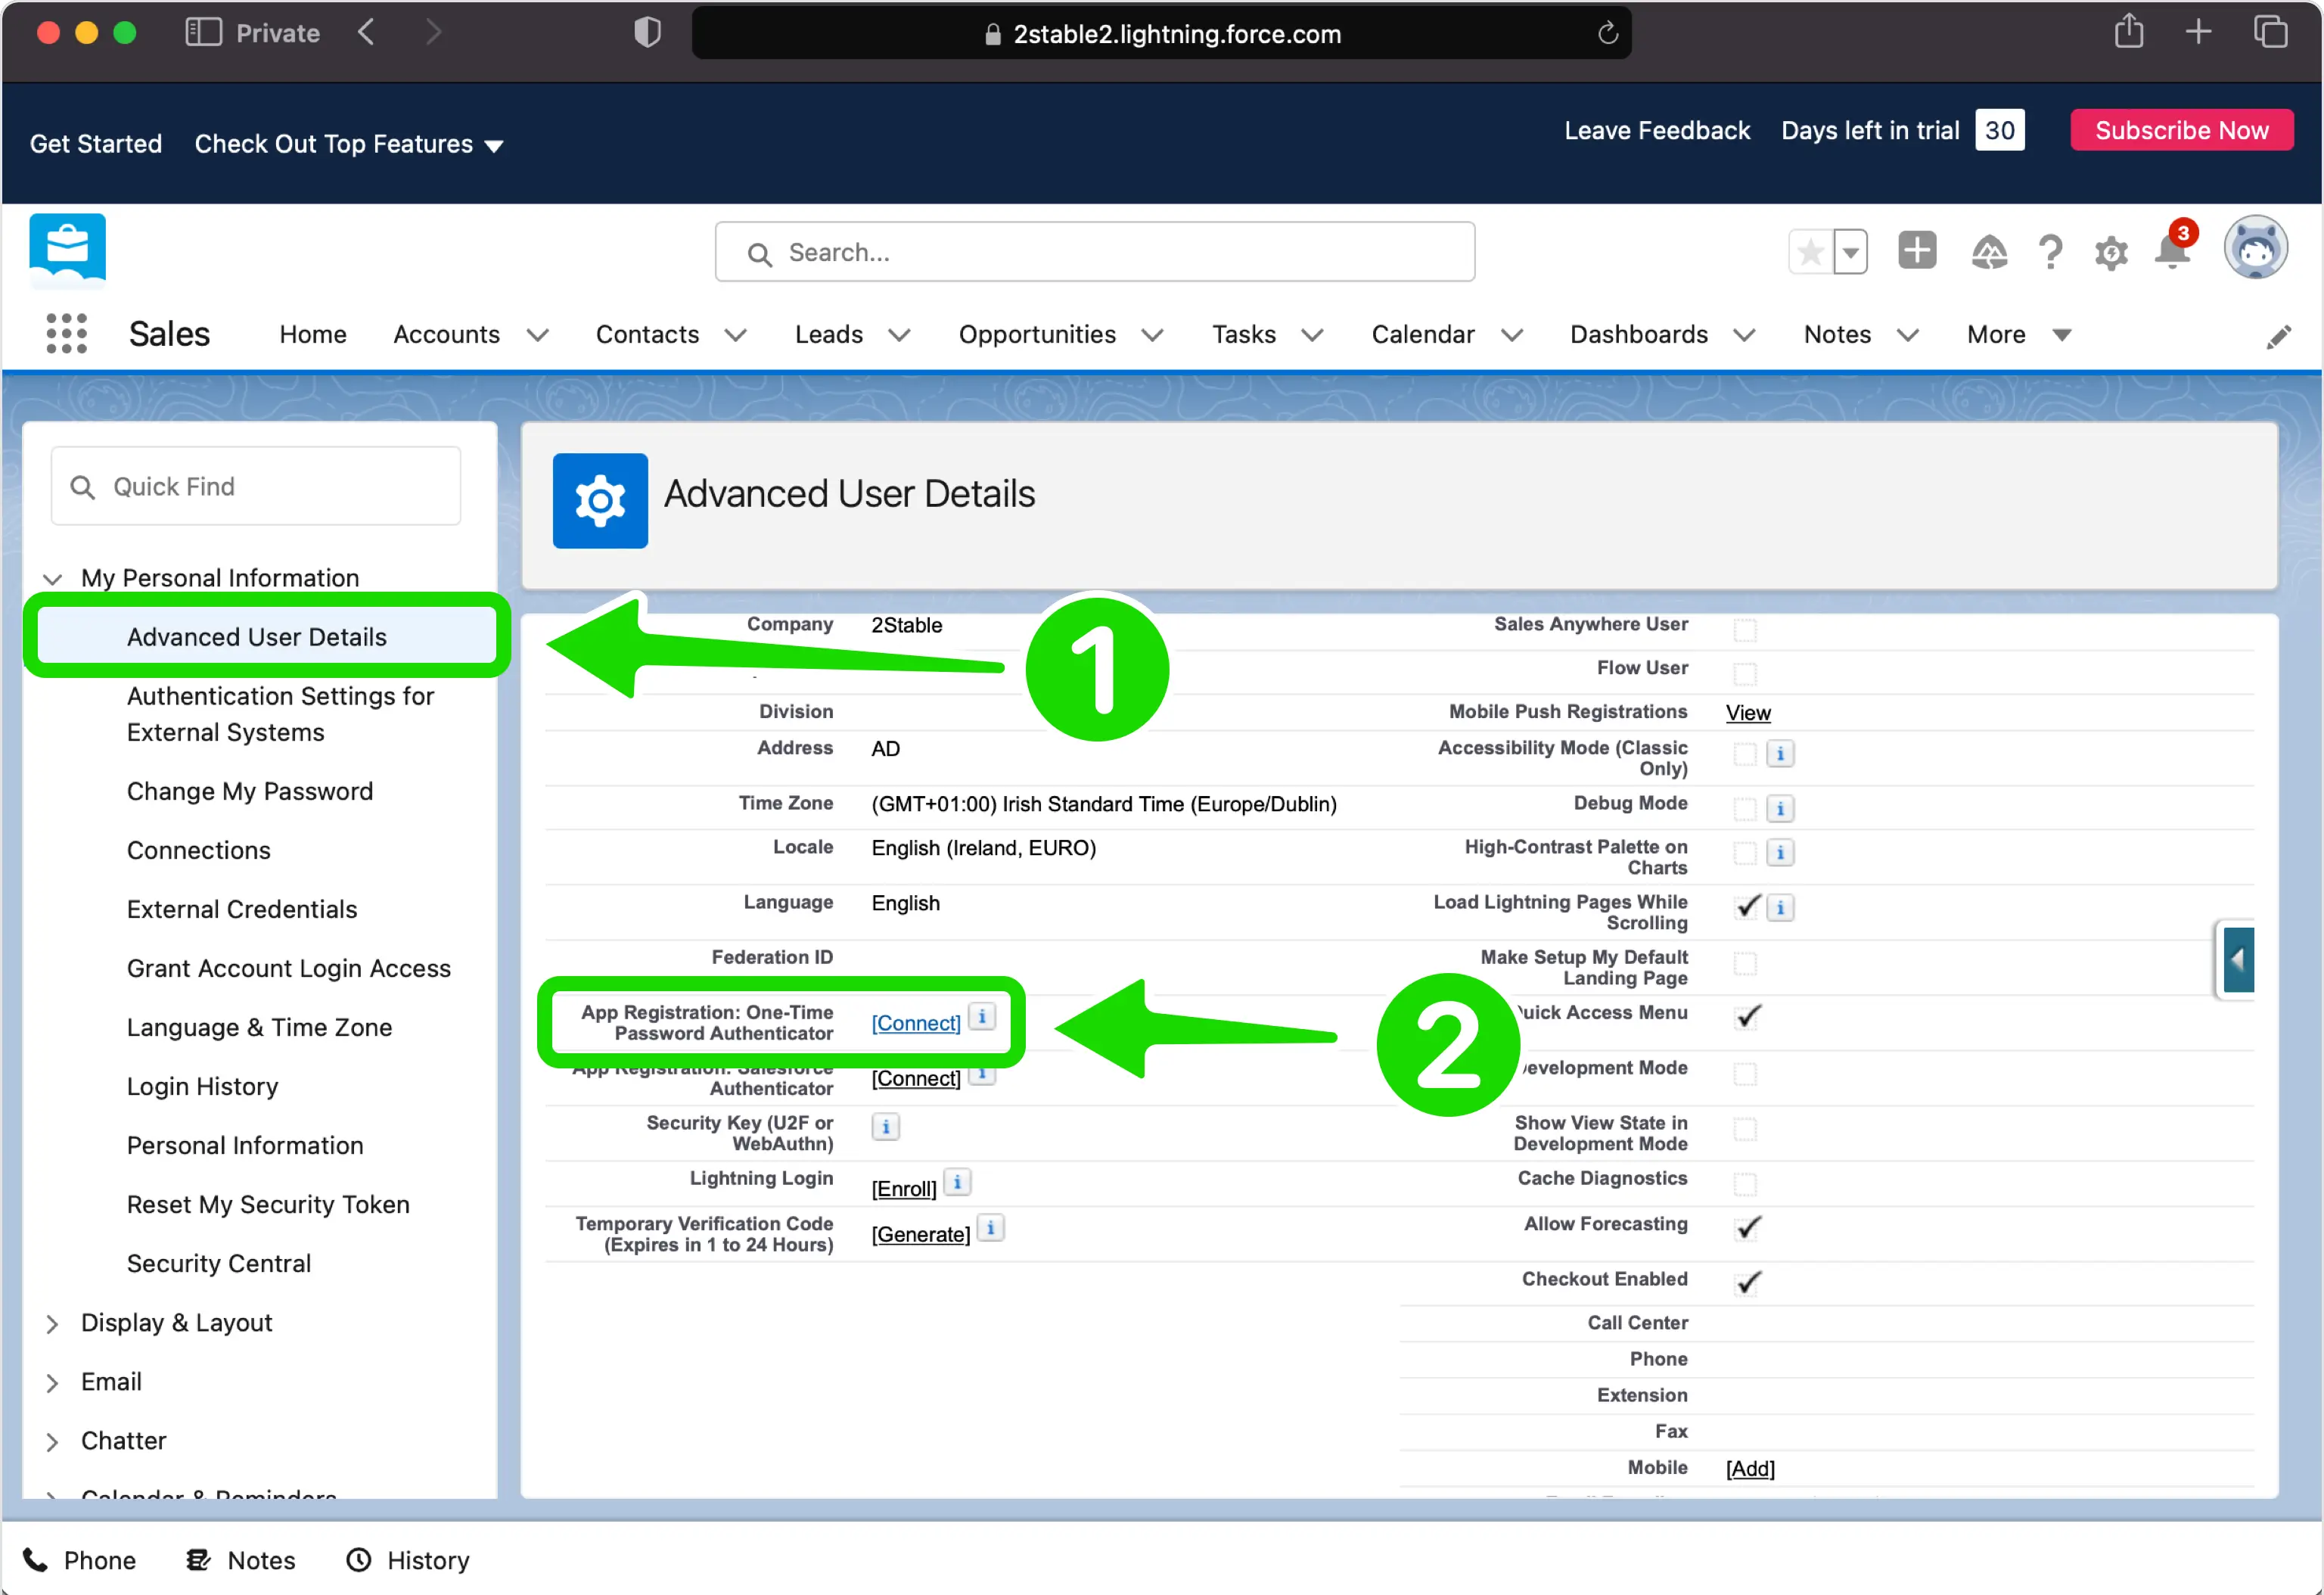
Task: Open the global actions plus icon
Action: point(1917,250)
